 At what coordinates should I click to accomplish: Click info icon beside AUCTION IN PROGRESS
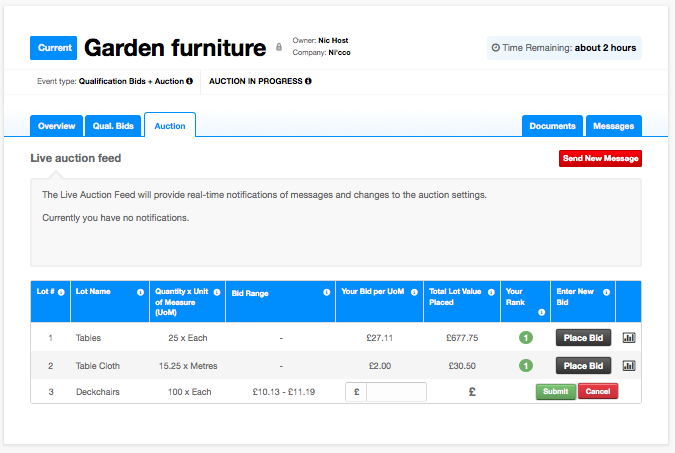coord(308,81)
